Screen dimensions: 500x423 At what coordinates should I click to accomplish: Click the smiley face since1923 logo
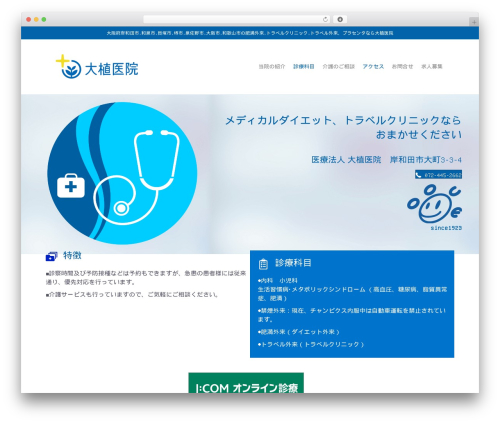(x=434, y=207)
